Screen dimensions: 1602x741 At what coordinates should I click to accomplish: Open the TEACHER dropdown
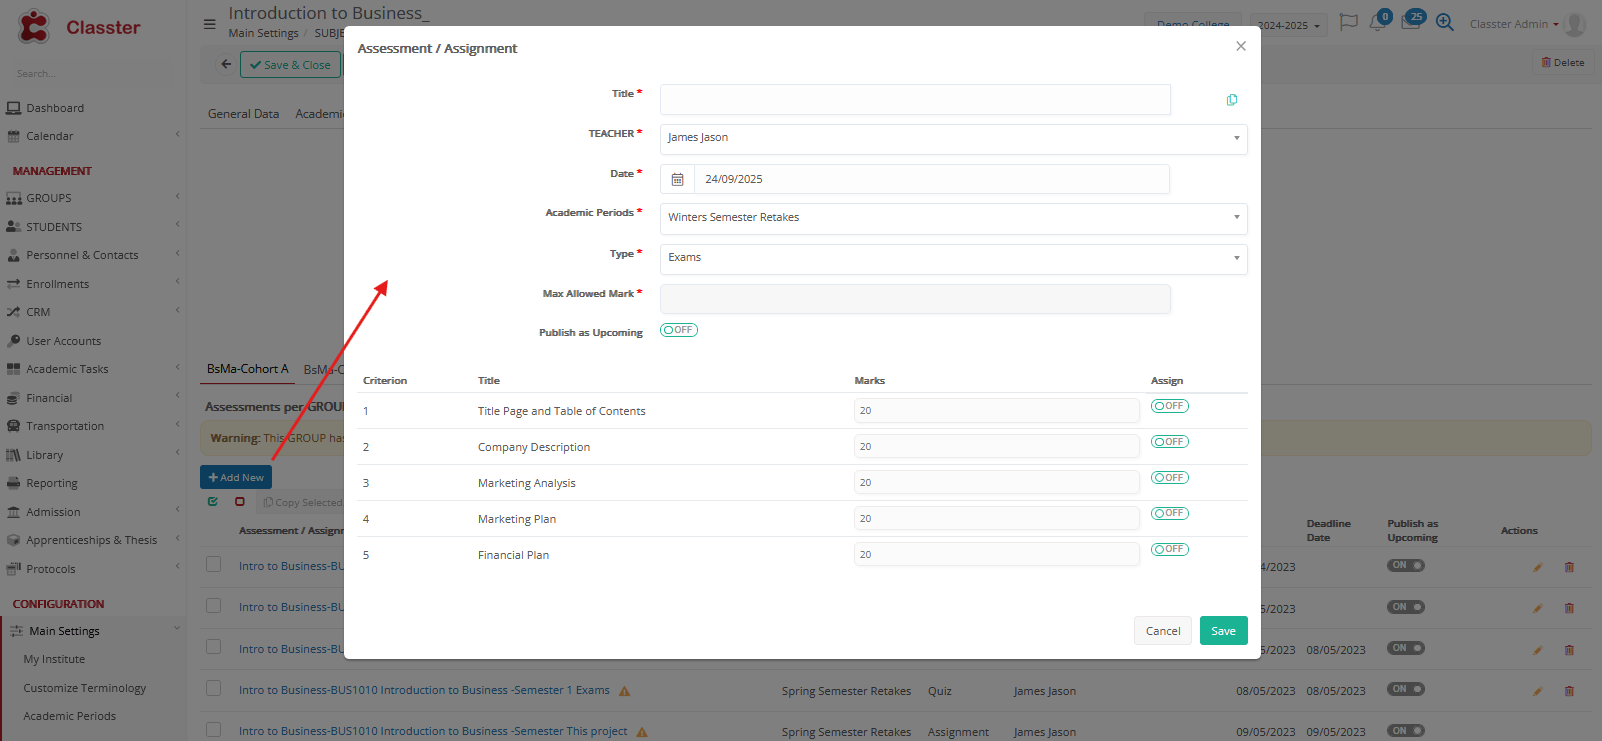(952, 138)
